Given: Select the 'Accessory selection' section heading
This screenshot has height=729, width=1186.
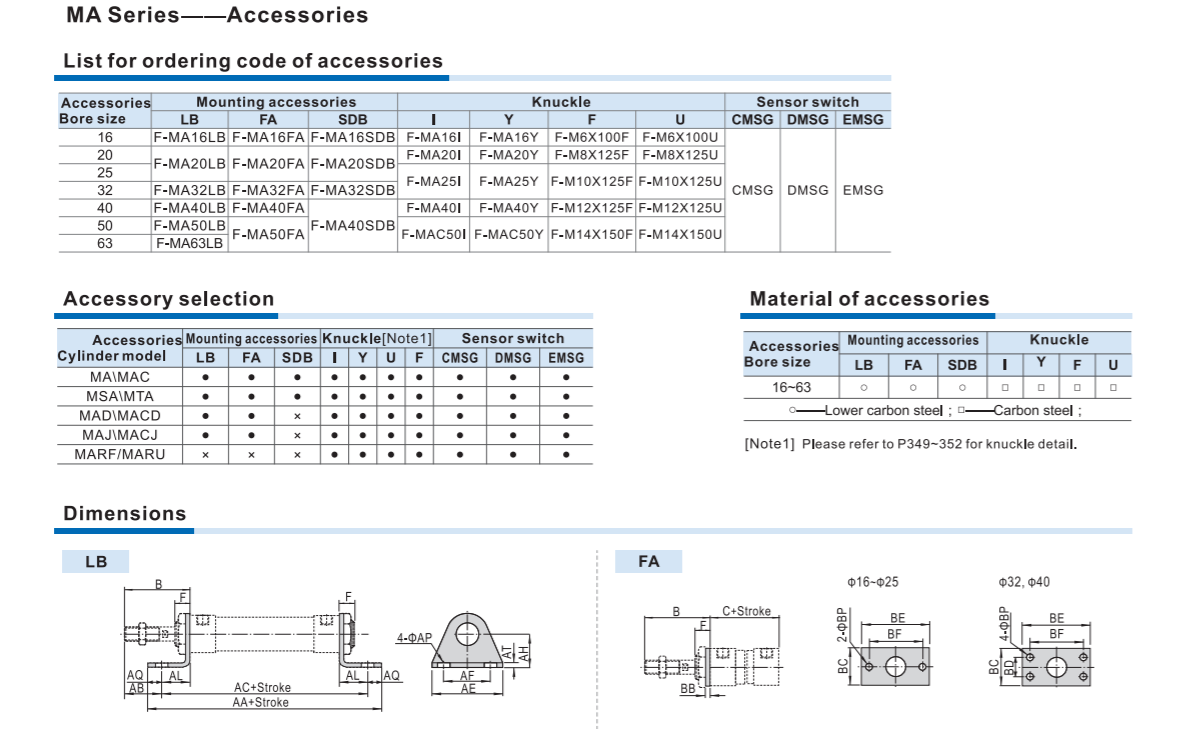Looking at the screenshot, I should pyautogui.click(x=168, y=299).
